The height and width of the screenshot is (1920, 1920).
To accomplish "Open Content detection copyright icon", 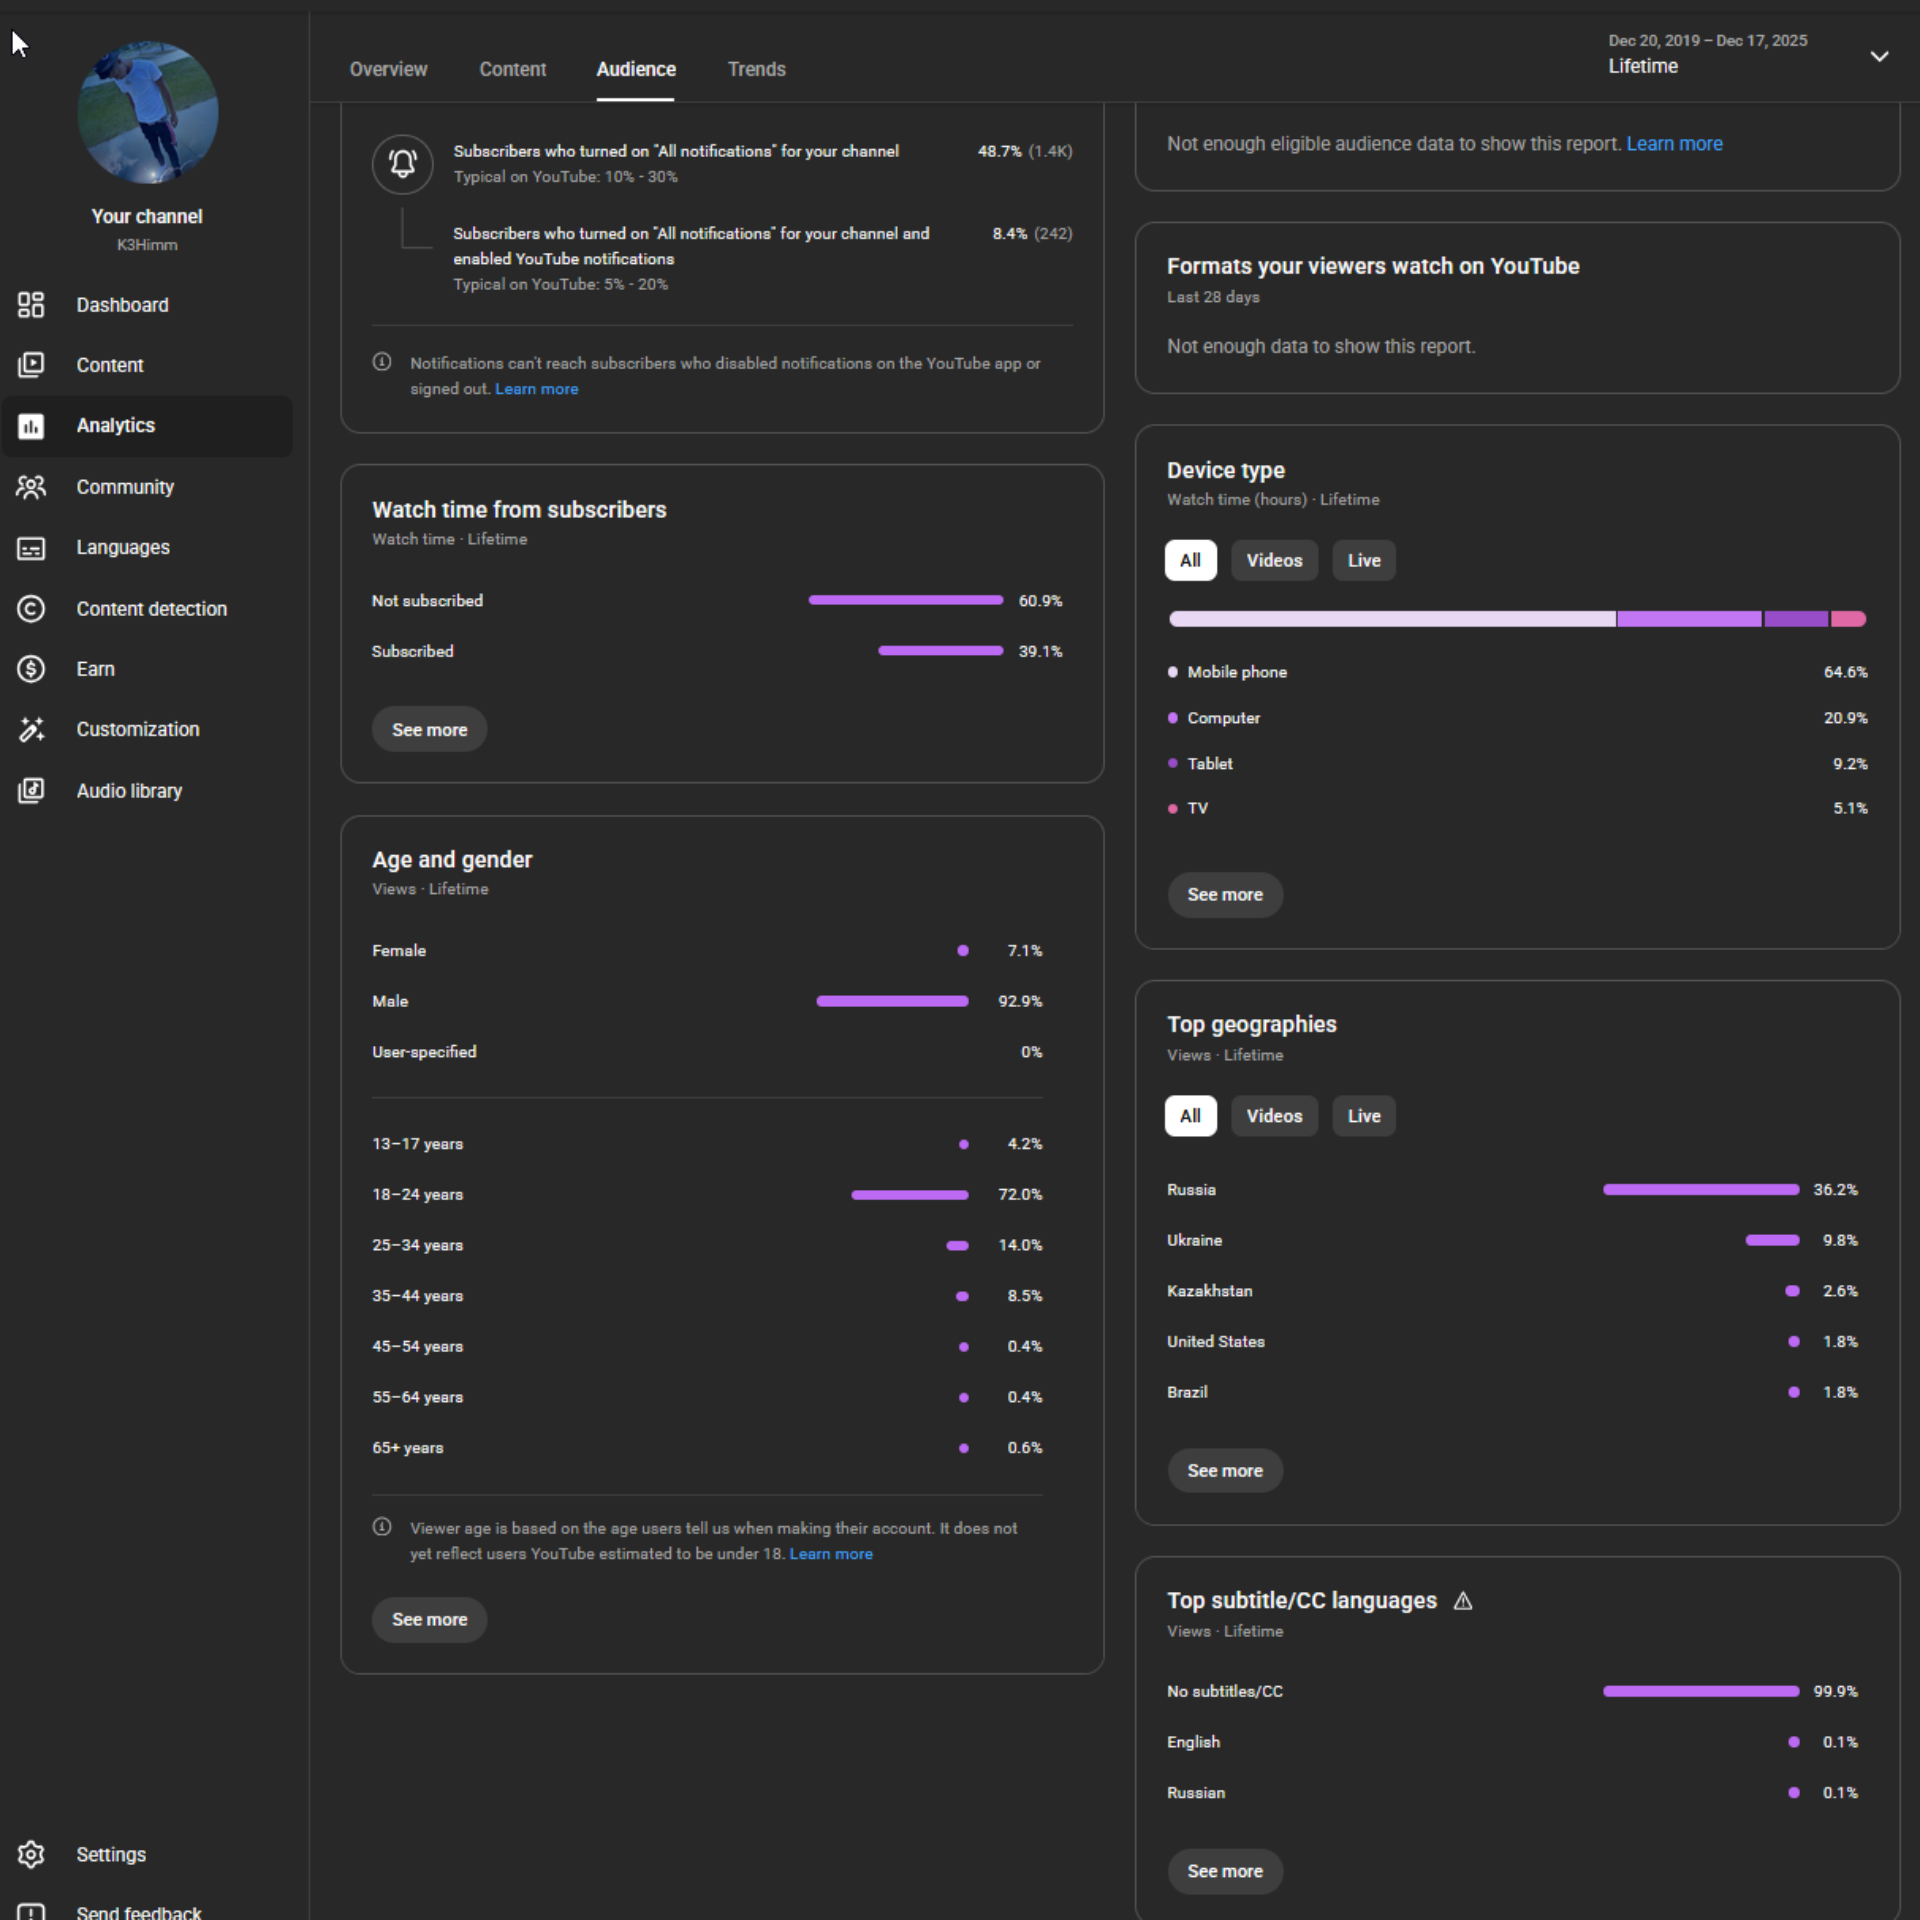I will pyautogui.click(x=31, y=609).
